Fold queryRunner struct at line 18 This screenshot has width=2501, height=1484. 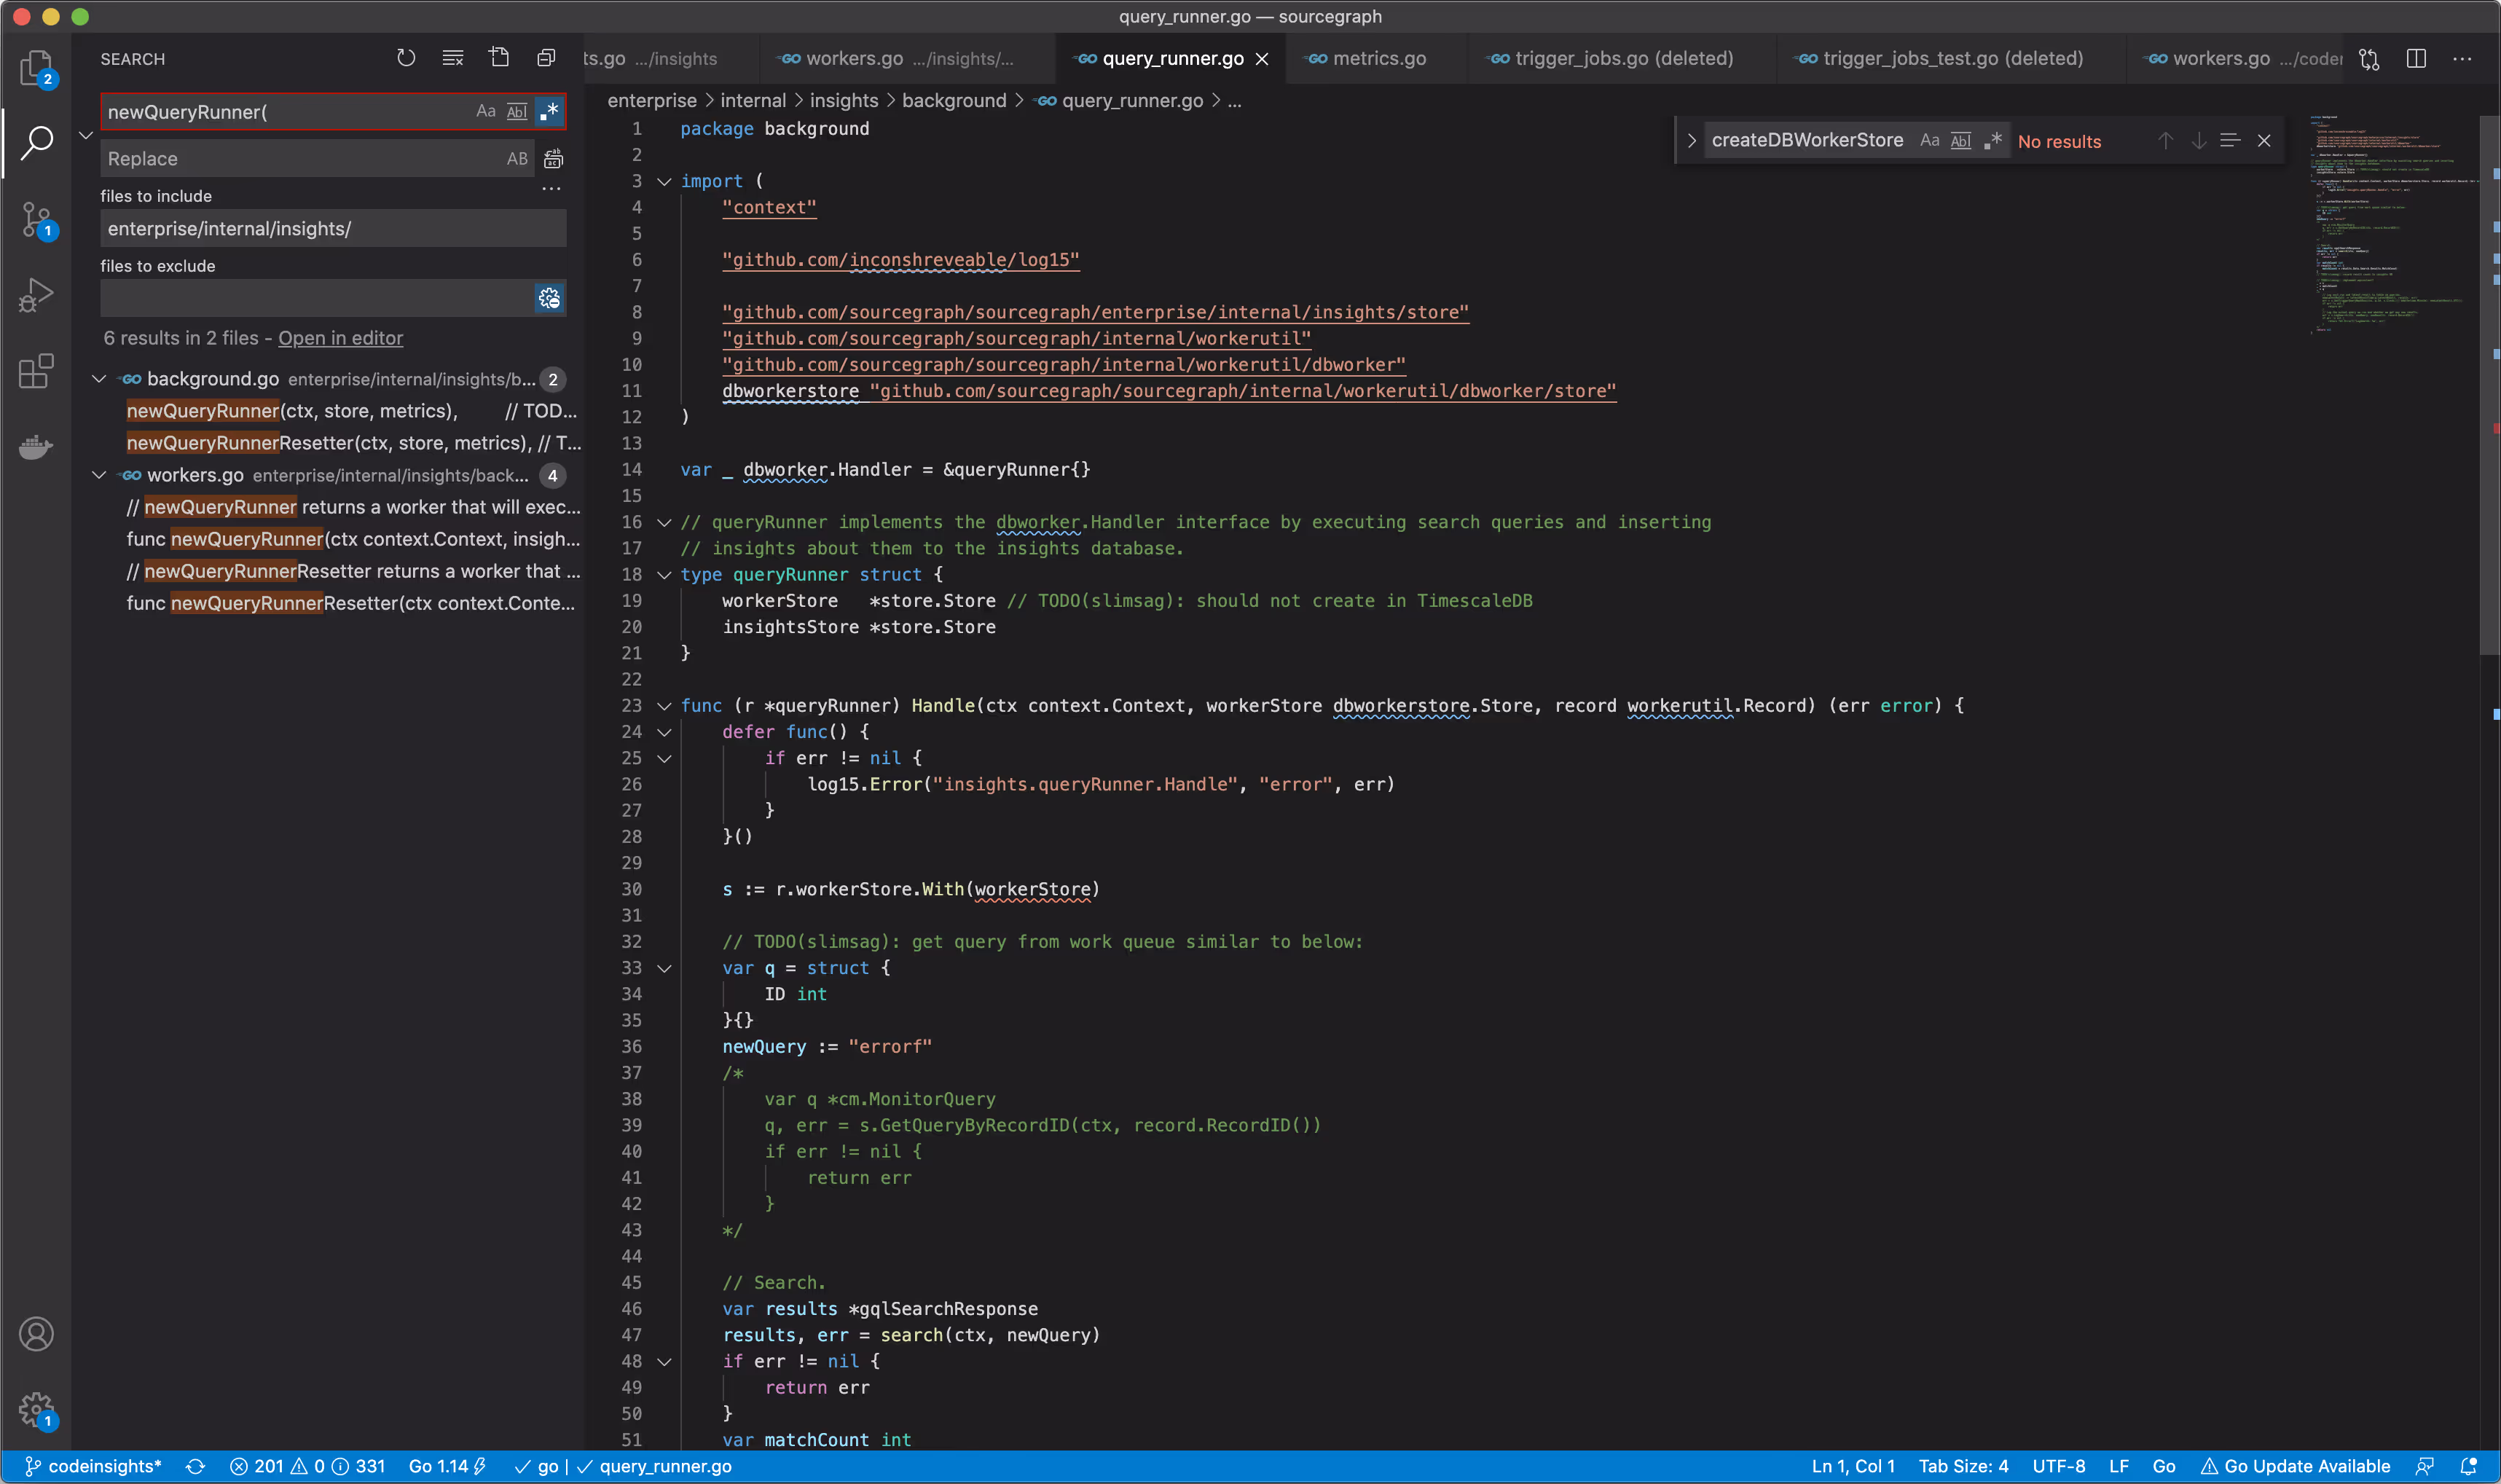coord(664,575)
